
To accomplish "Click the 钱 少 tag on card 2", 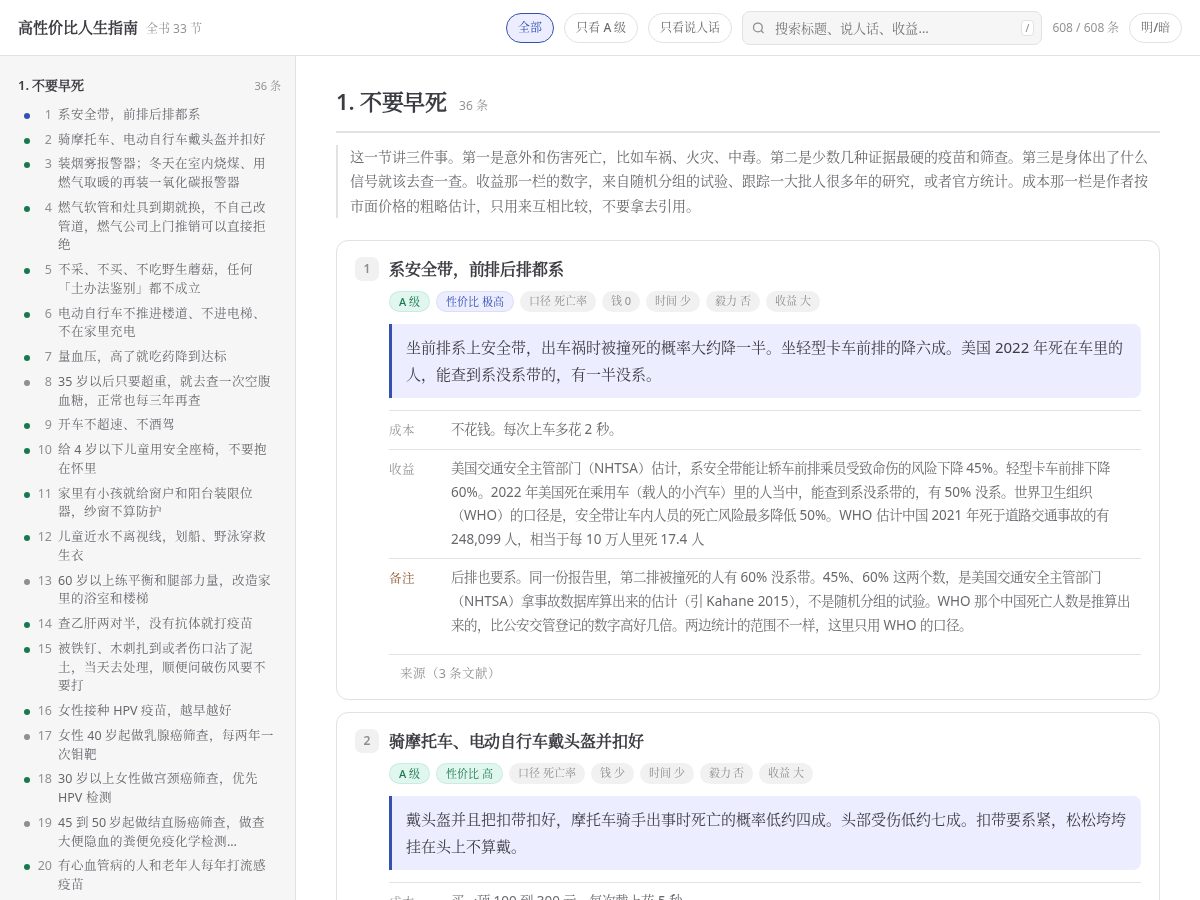I will point(613,773).
